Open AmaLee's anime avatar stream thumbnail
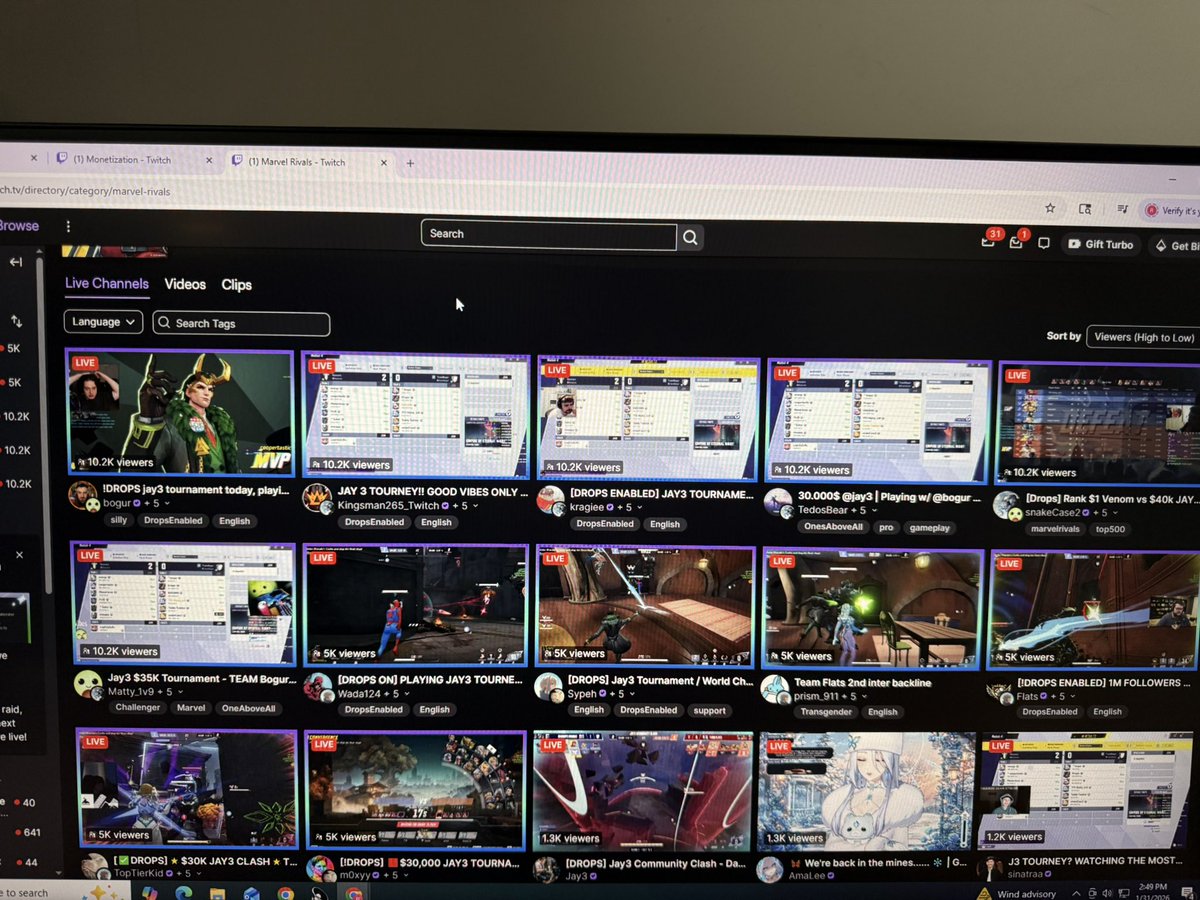The height and width of the screenshot is (900, 1200). [865, 790]
